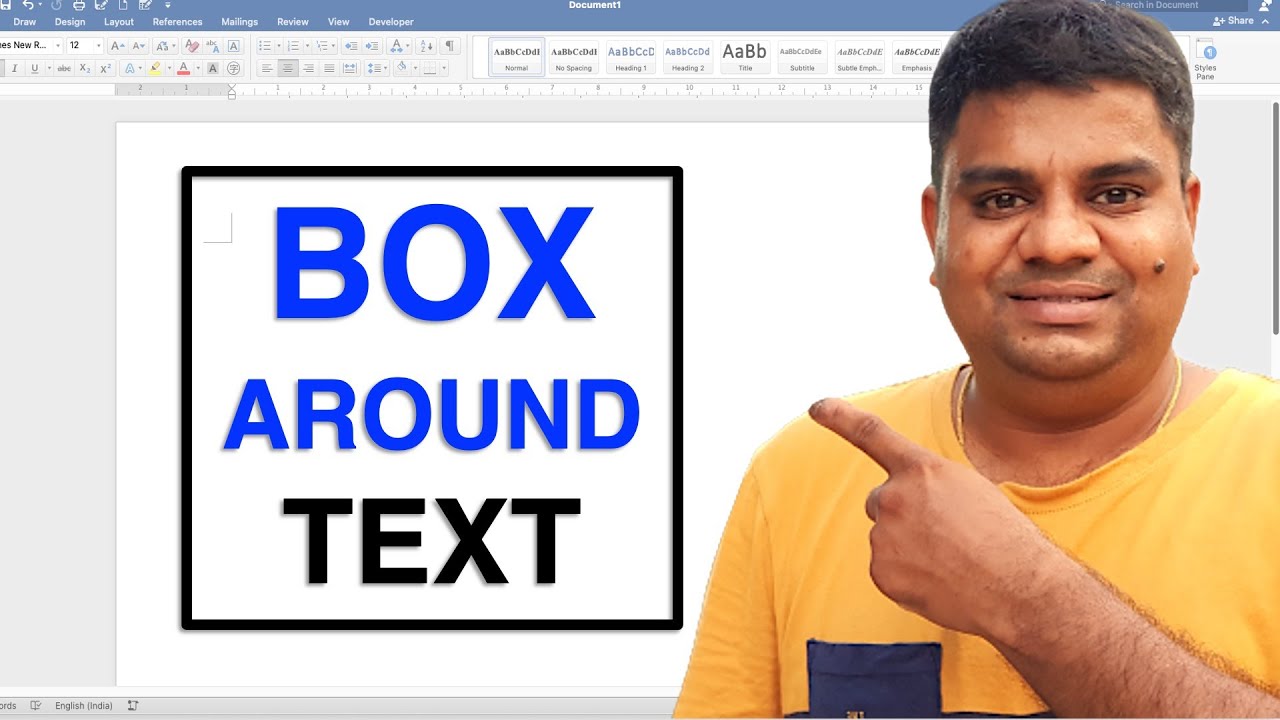Click the spelling and grammar check status icon
Viewport: 1280px width, 720px height.
[x=35, y=705]
